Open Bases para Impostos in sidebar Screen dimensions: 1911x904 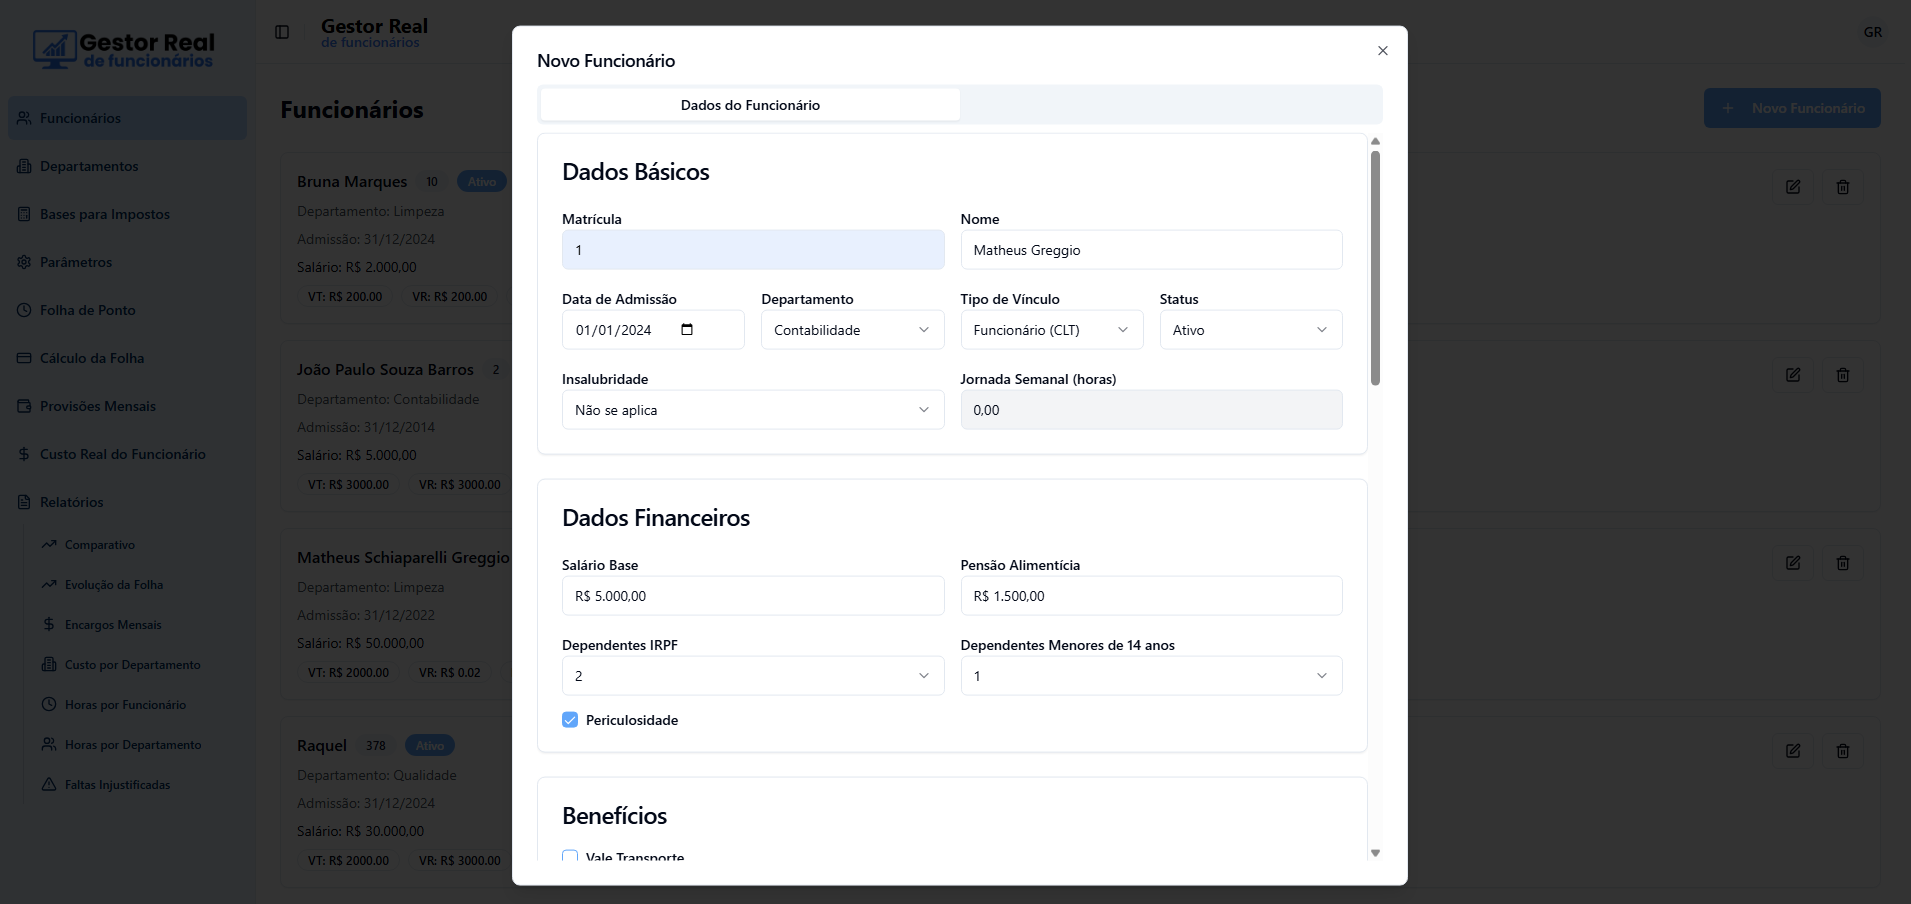pos(127,214)
